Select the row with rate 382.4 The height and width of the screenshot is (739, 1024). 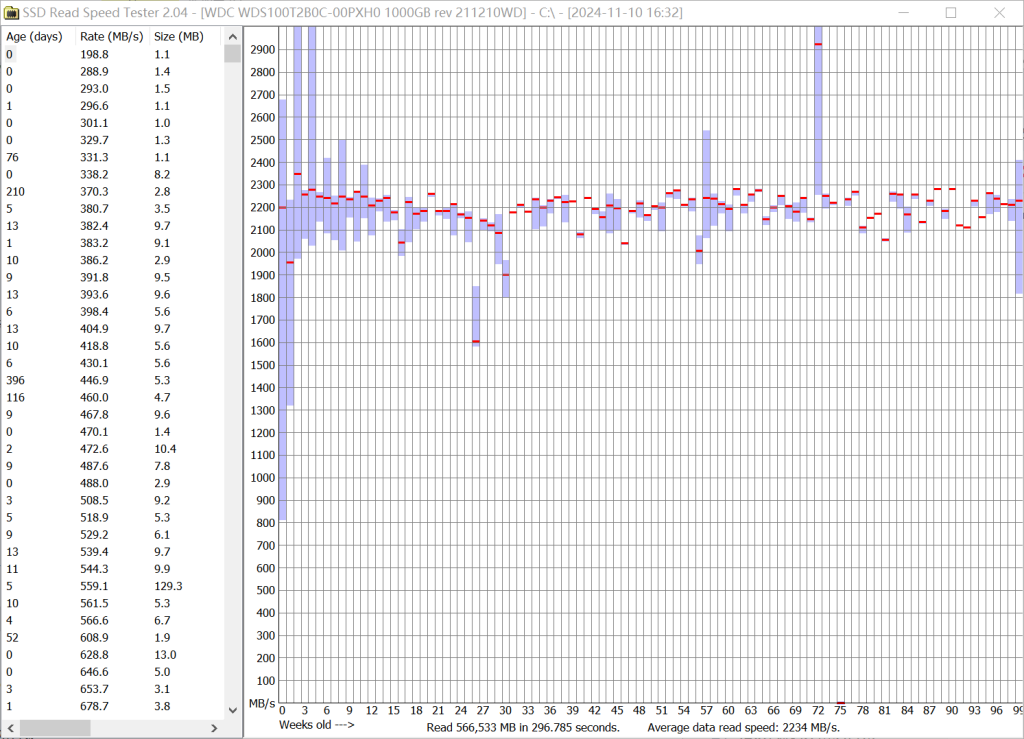(113, 226)
